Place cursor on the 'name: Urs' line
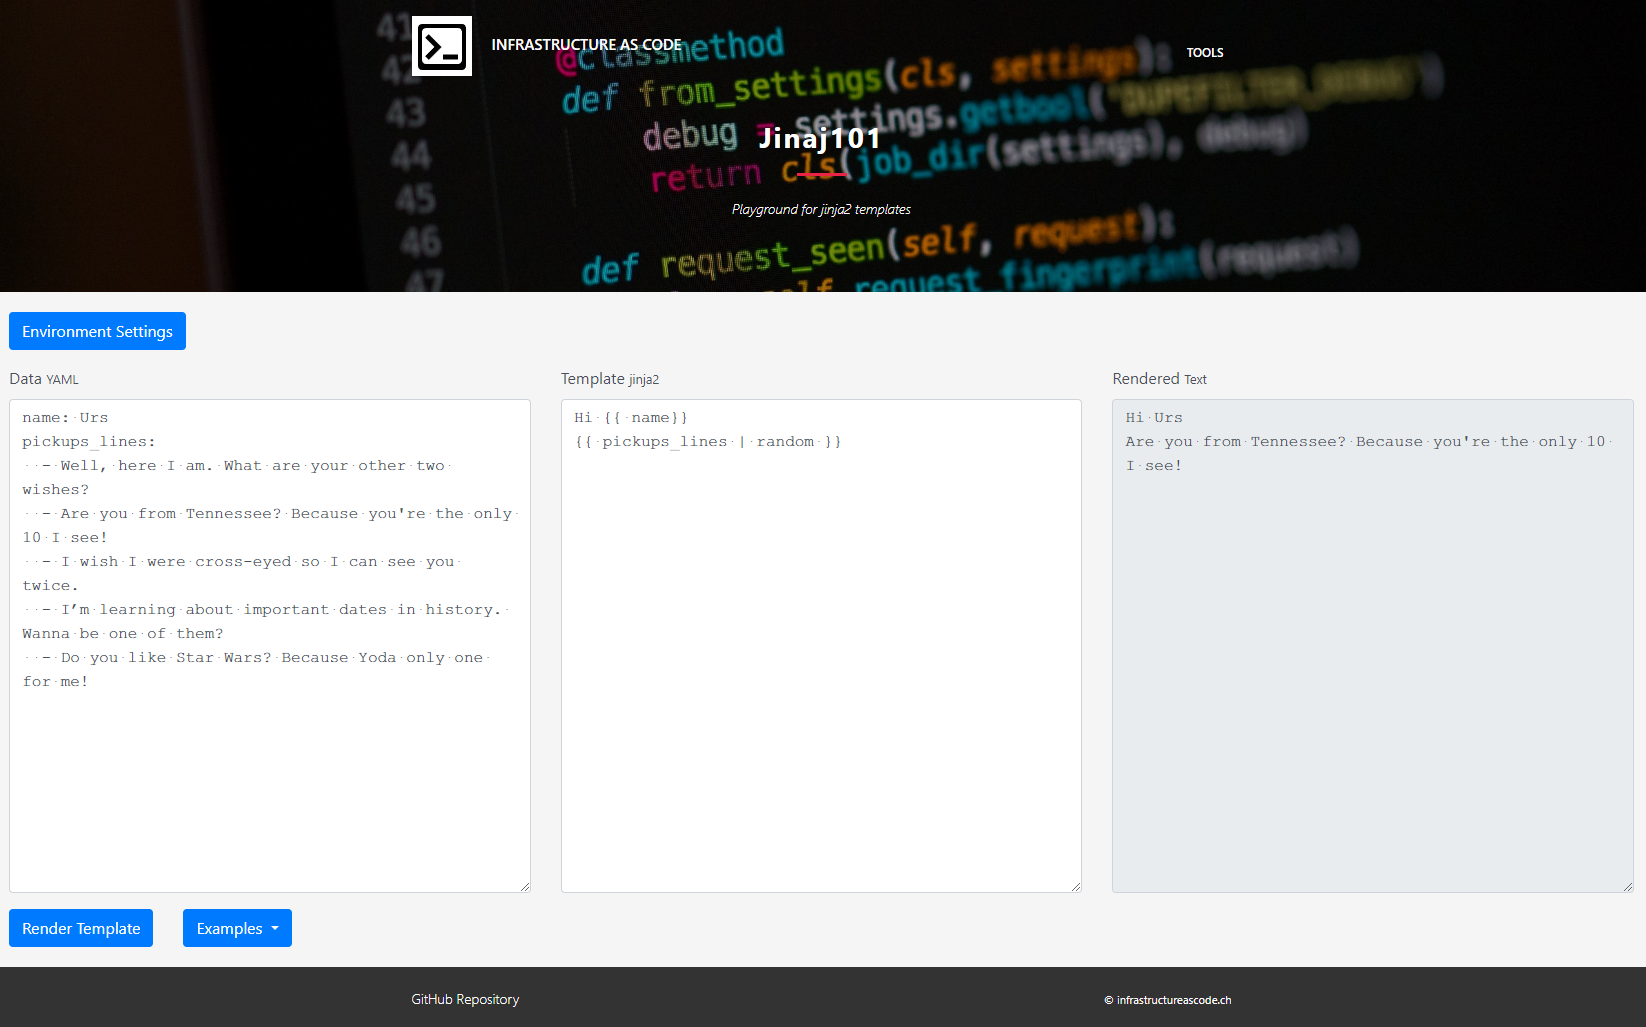Screen dimensions: 1646x1027 click(x=65, y=418)
